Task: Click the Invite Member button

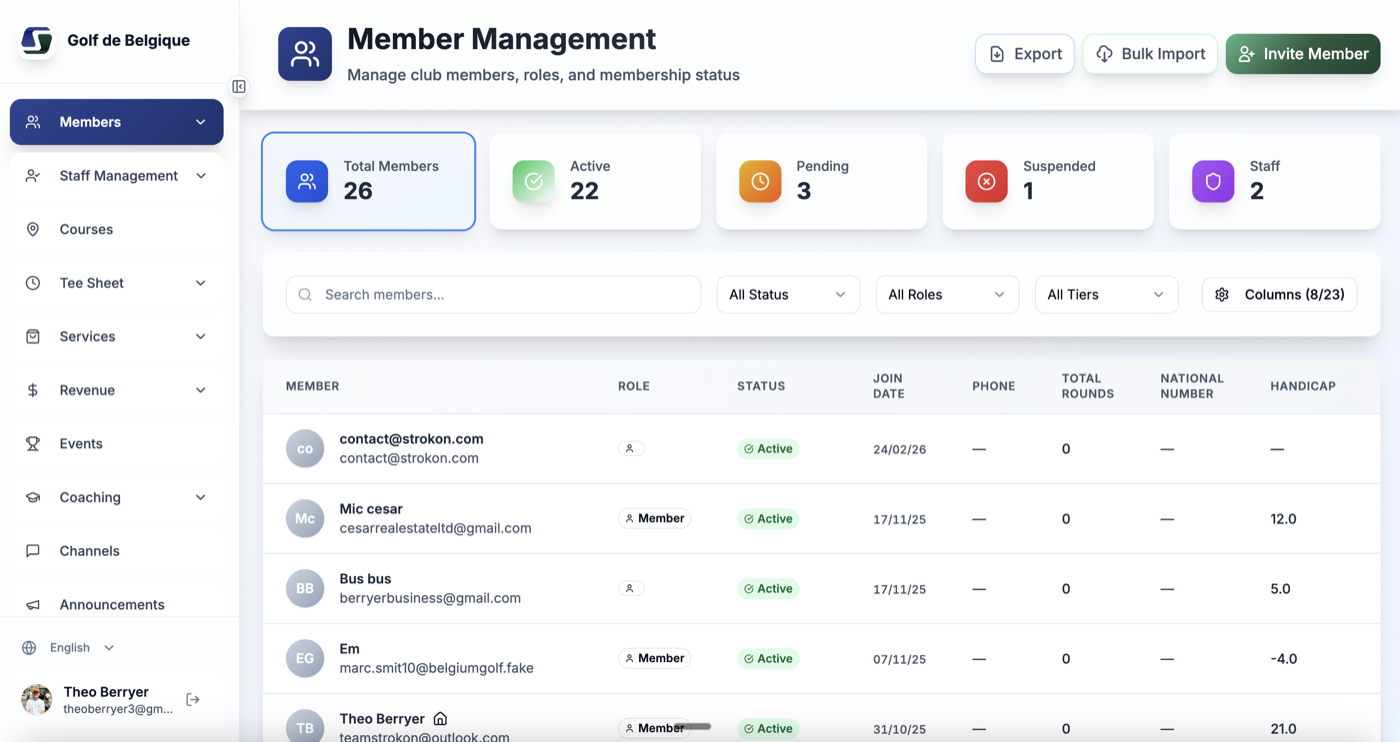Action: click(x=1303, y=54)
